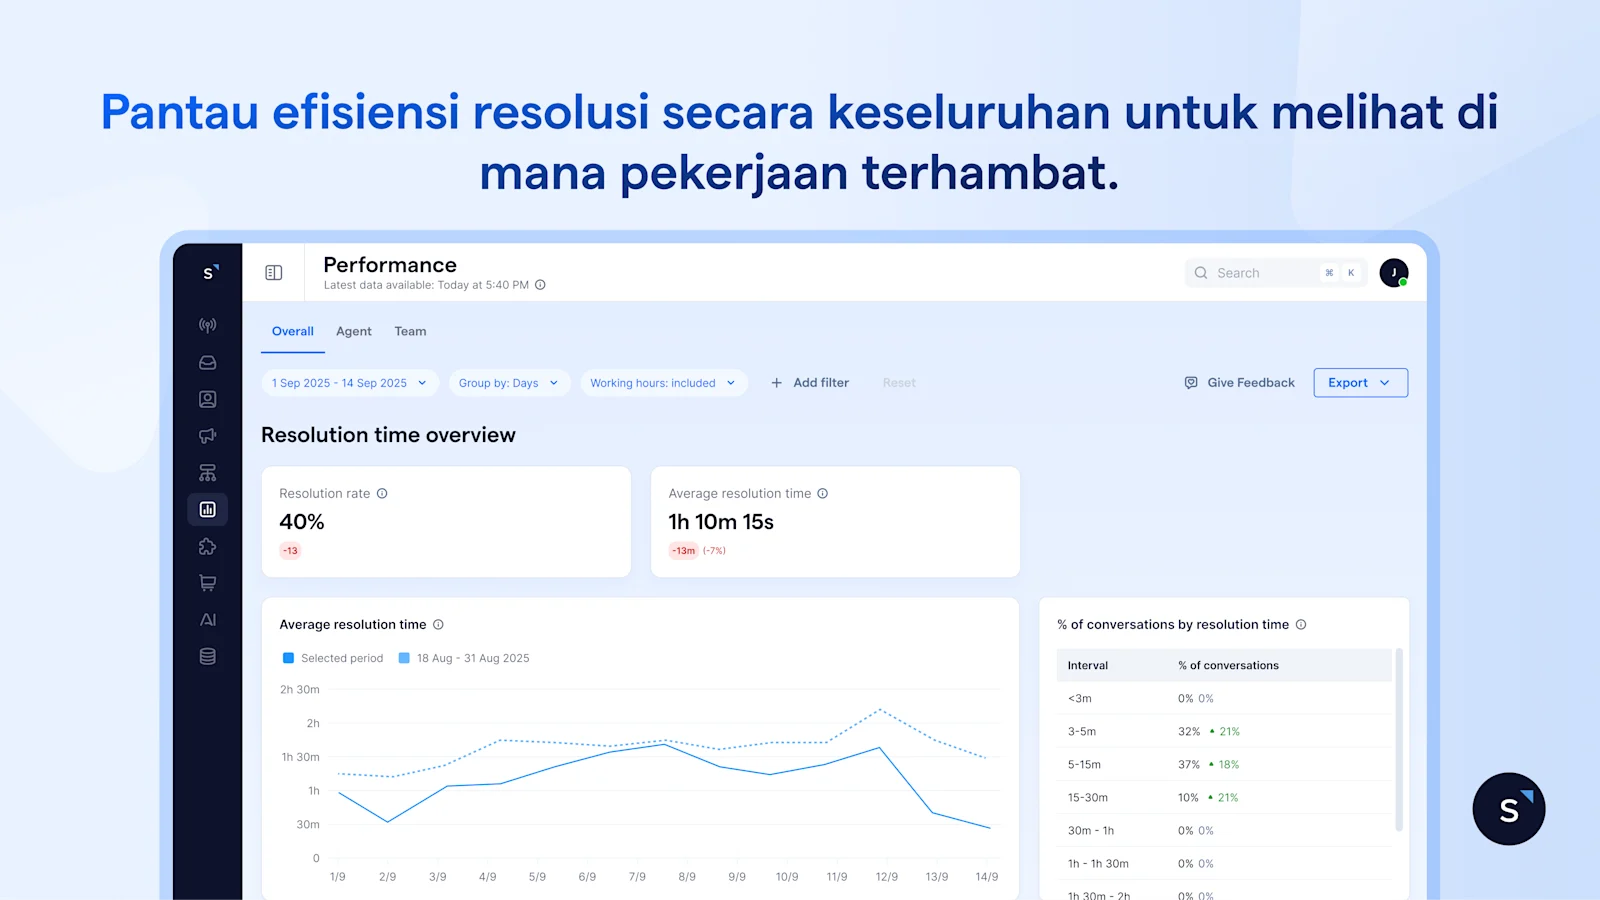Switch to the Agent tab
Image resolution: width=1600 pixels, height=900 pixels.
click(353, 331)
